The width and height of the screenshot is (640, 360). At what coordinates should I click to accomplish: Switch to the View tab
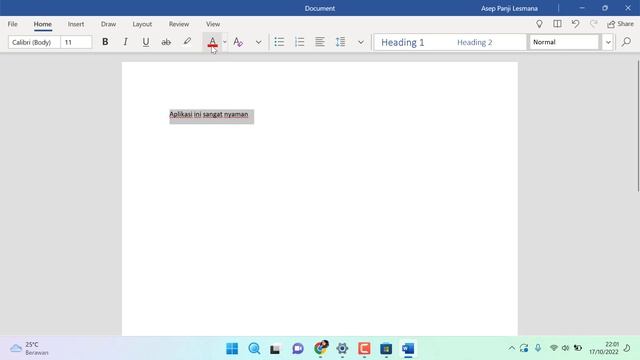pos(213,24)
